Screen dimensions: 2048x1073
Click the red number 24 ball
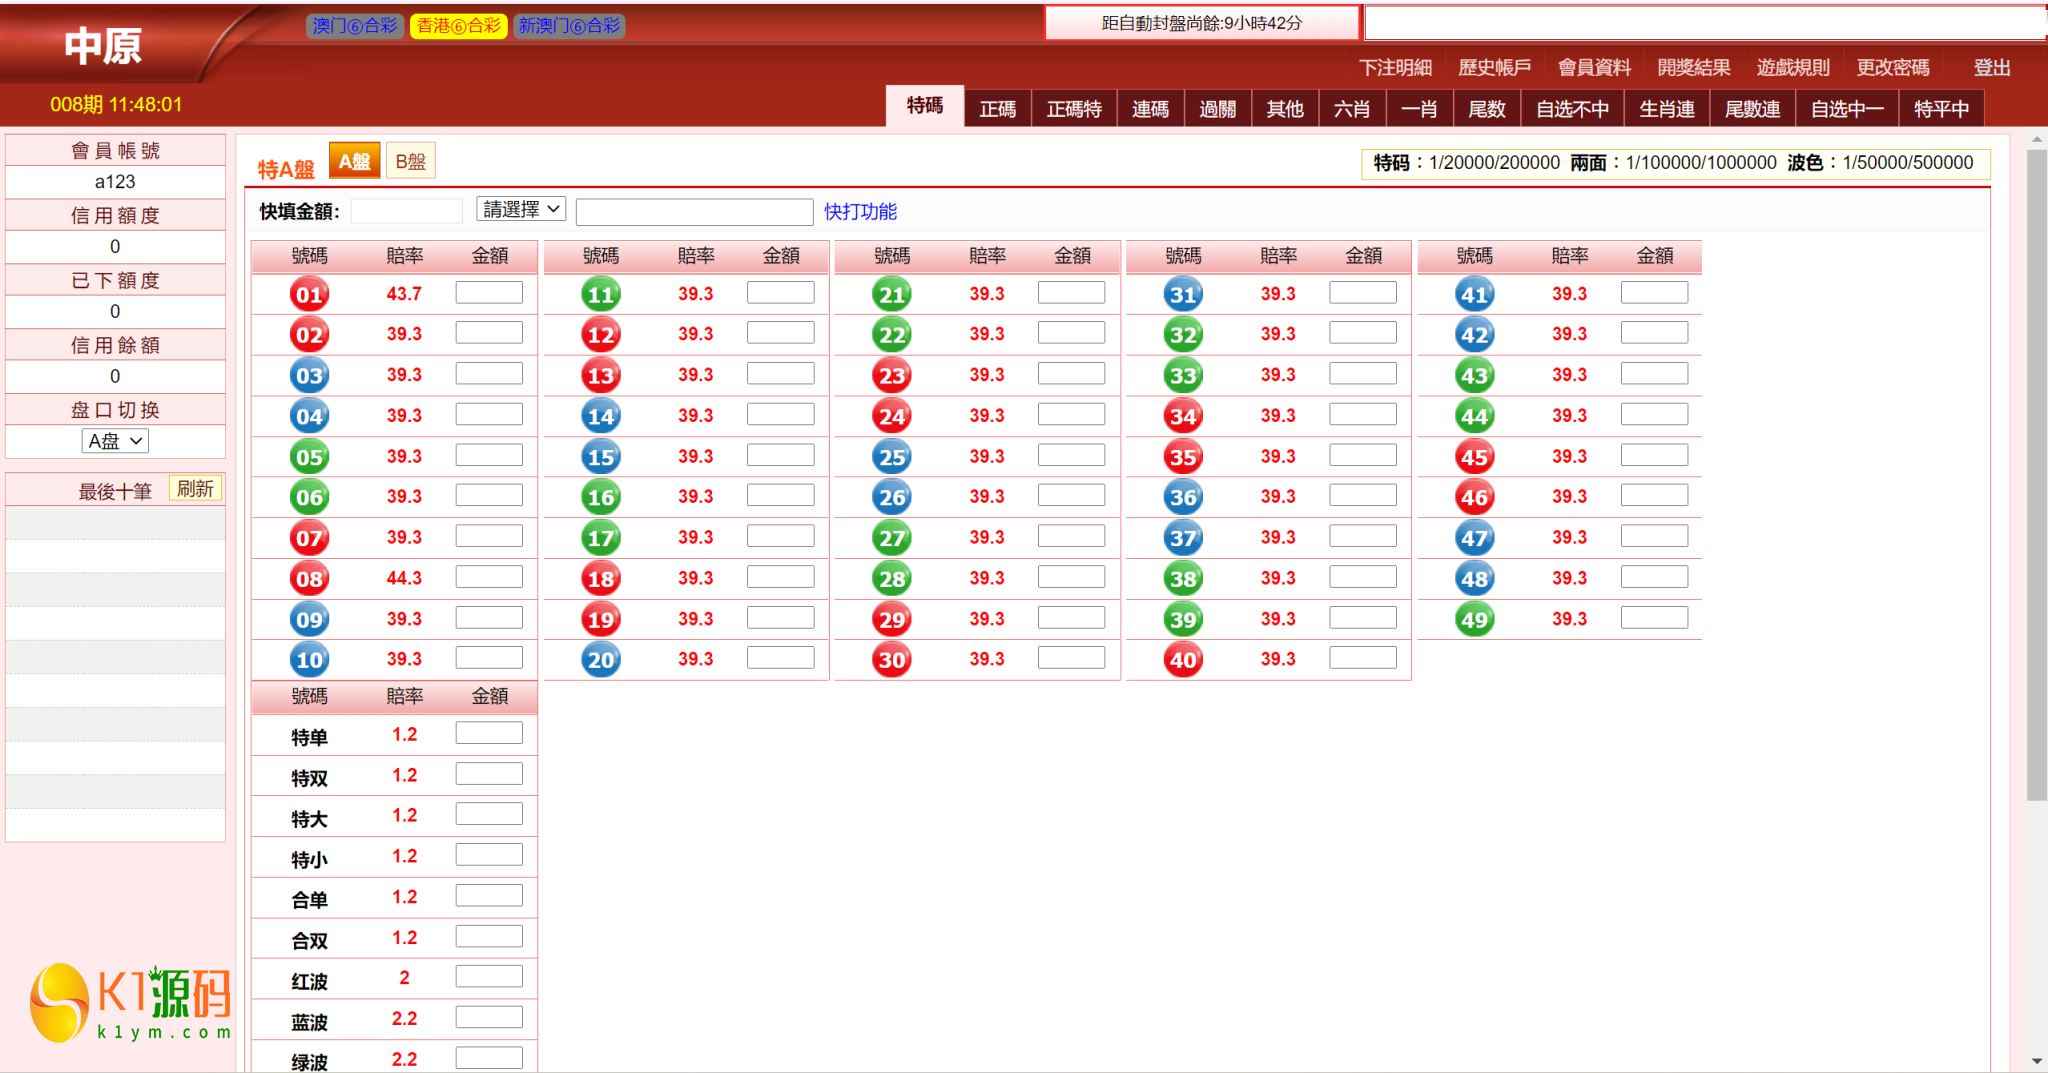[891, 416]
